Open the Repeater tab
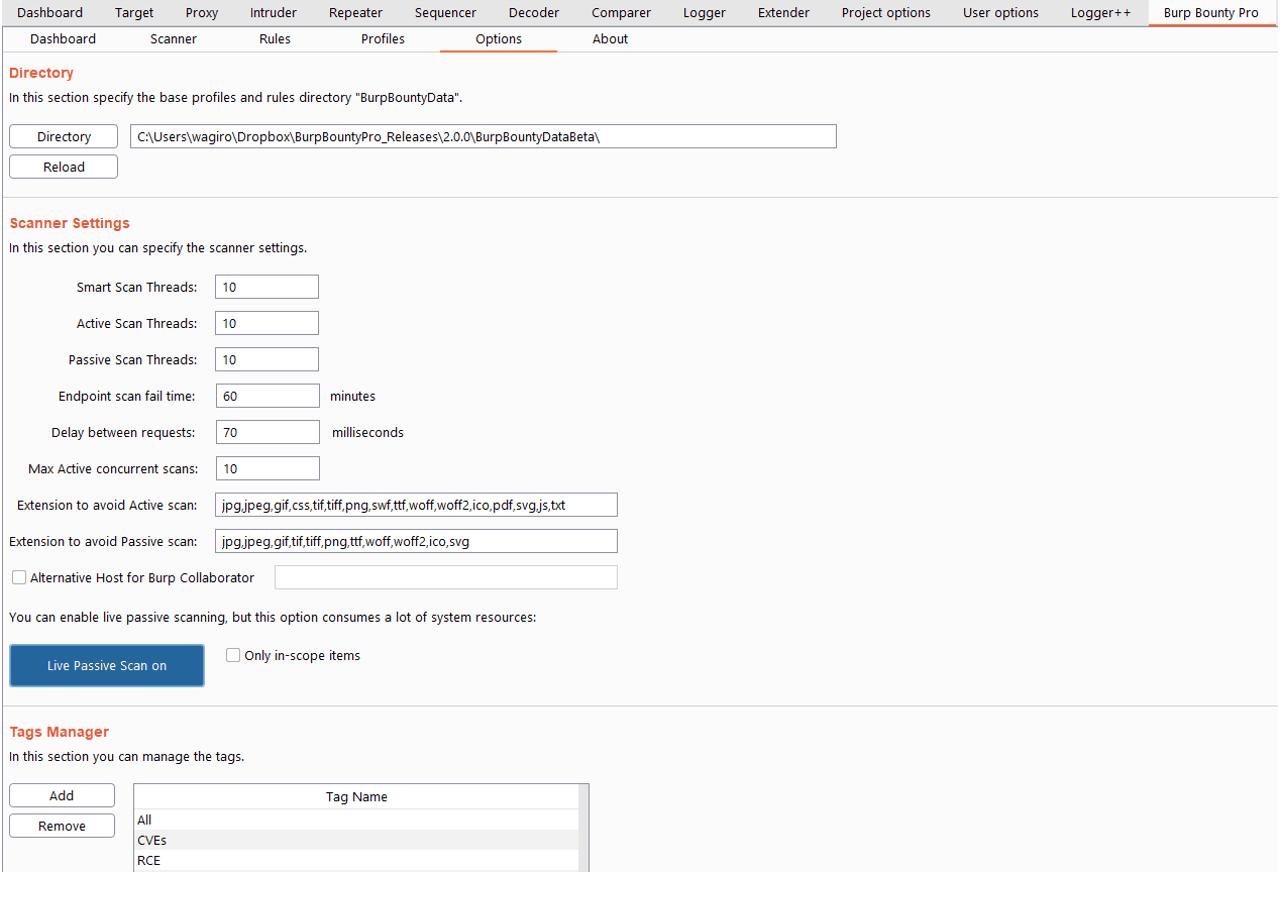Screen dimensions: 1284x902 pyautogui.click(x=355, y=12)
